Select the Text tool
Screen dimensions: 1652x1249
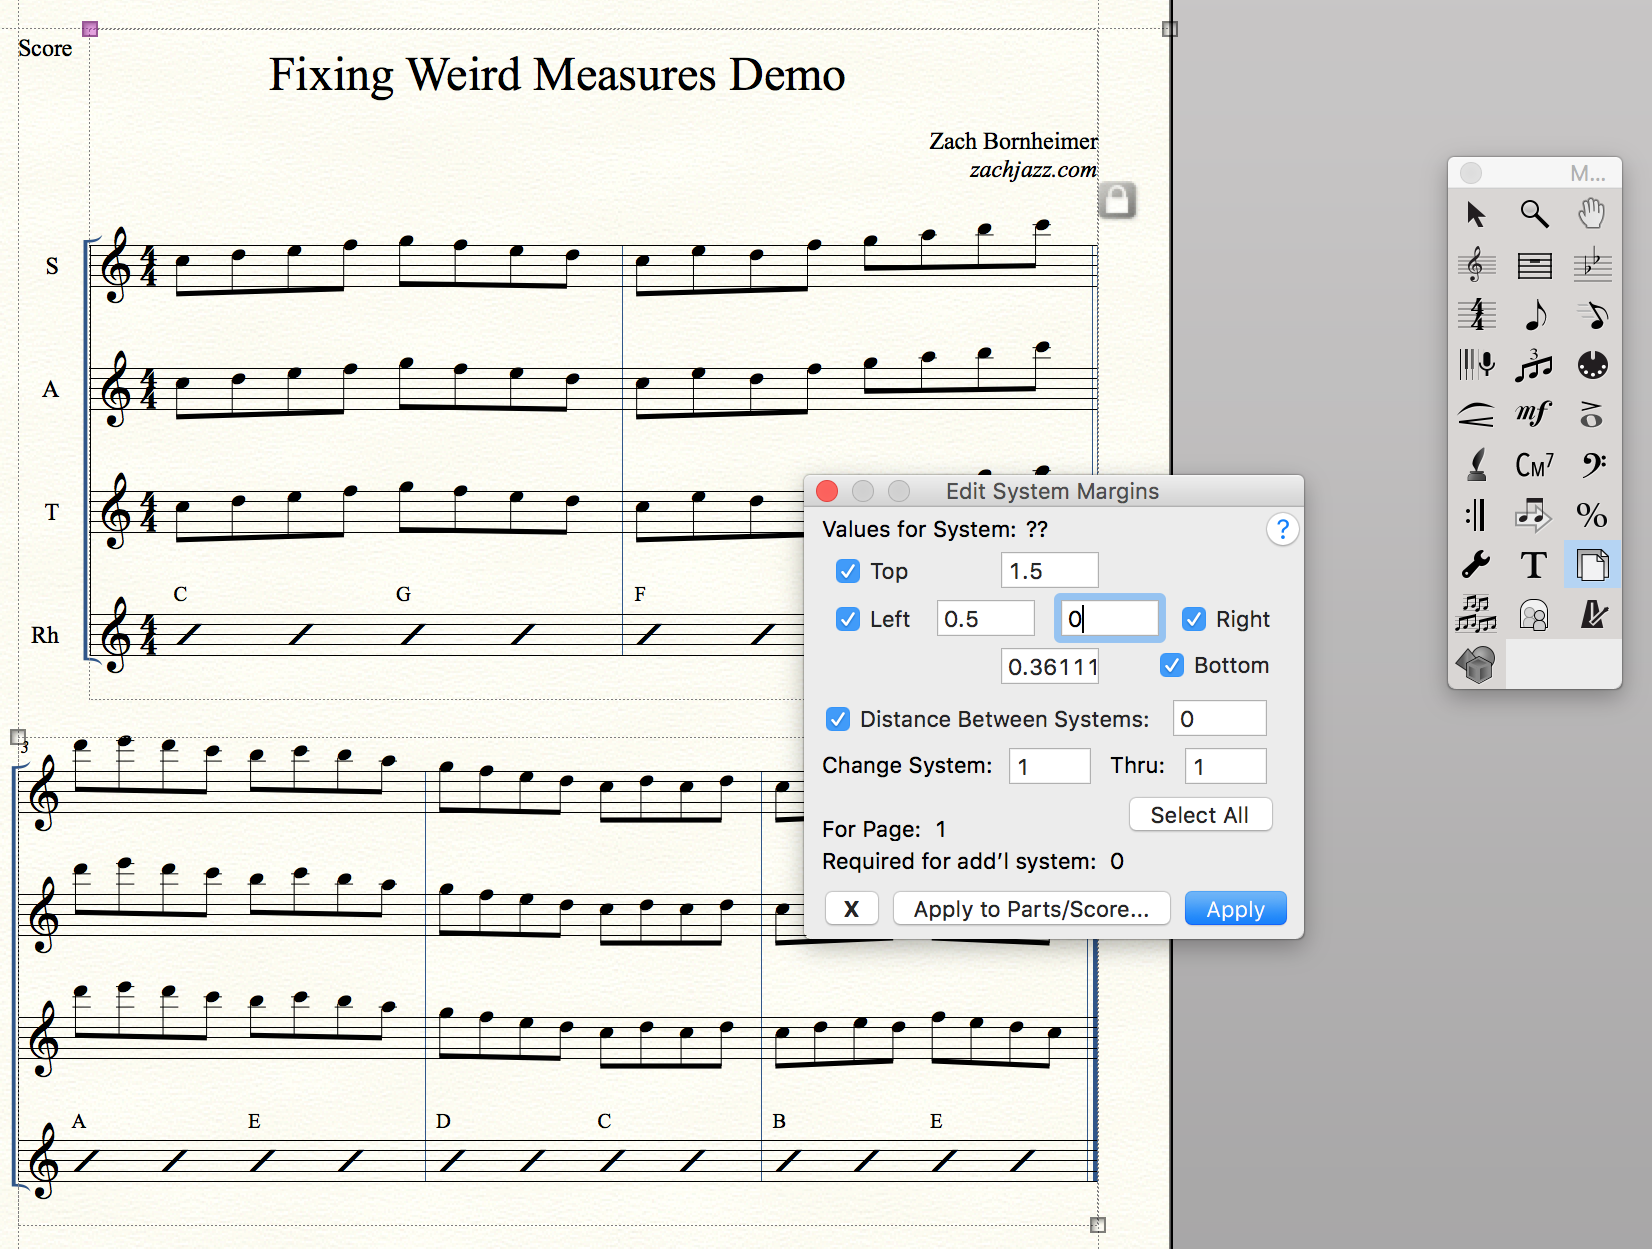click(1534, 565)
